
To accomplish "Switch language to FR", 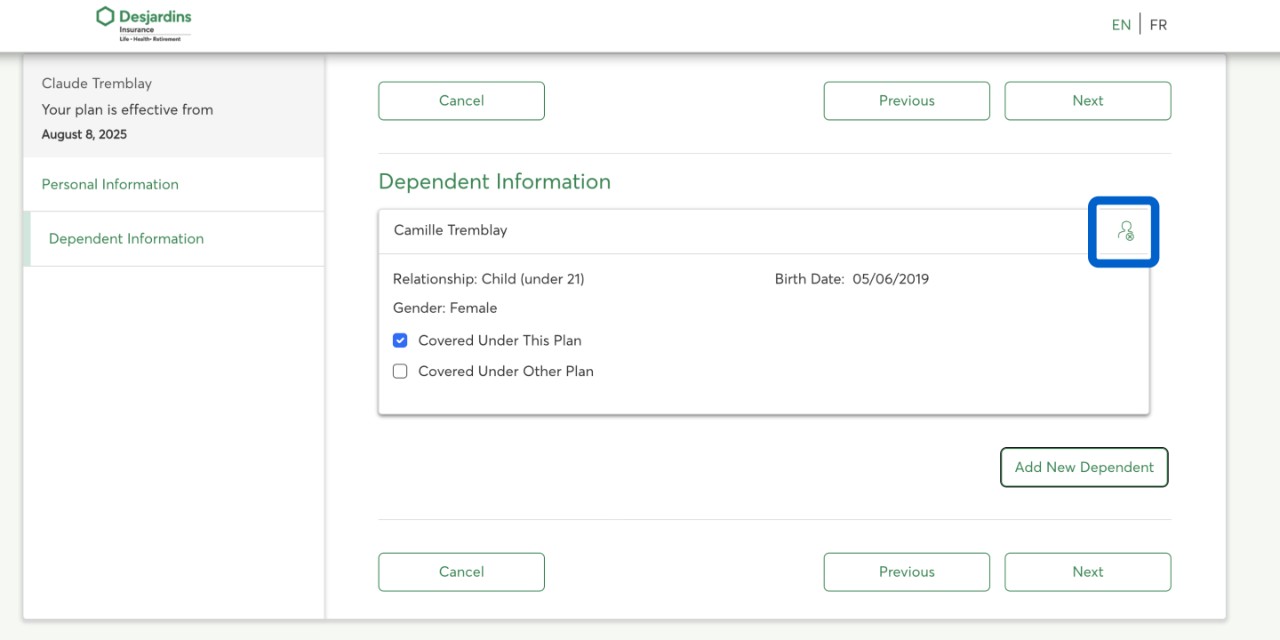I will [x=1158, y=25].
